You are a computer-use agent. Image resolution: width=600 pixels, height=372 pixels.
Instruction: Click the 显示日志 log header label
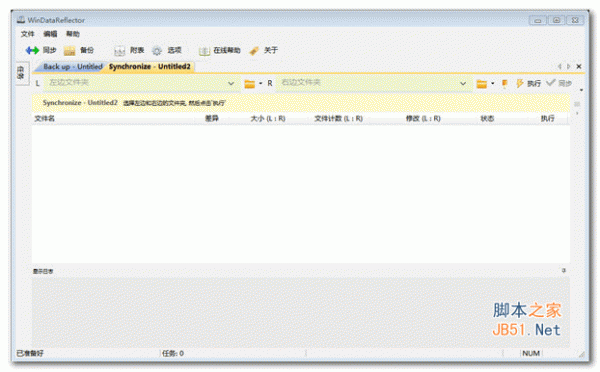point(43,271)
